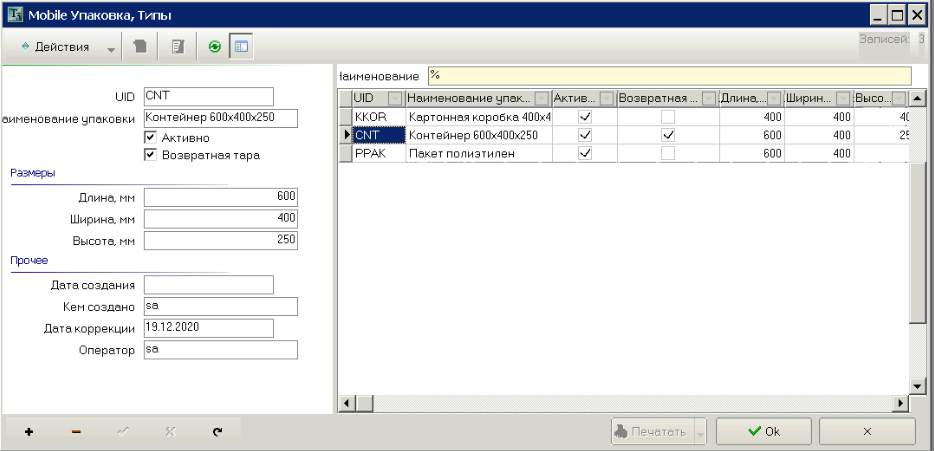
Task: Maximize the Mobile Упаковка window
Action: (x=898, y=14)
